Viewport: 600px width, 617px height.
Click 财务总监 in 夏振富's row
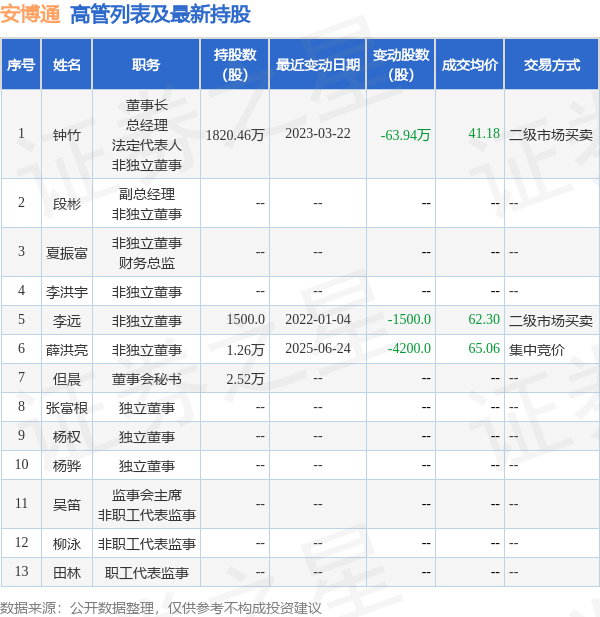click(146, 262)
